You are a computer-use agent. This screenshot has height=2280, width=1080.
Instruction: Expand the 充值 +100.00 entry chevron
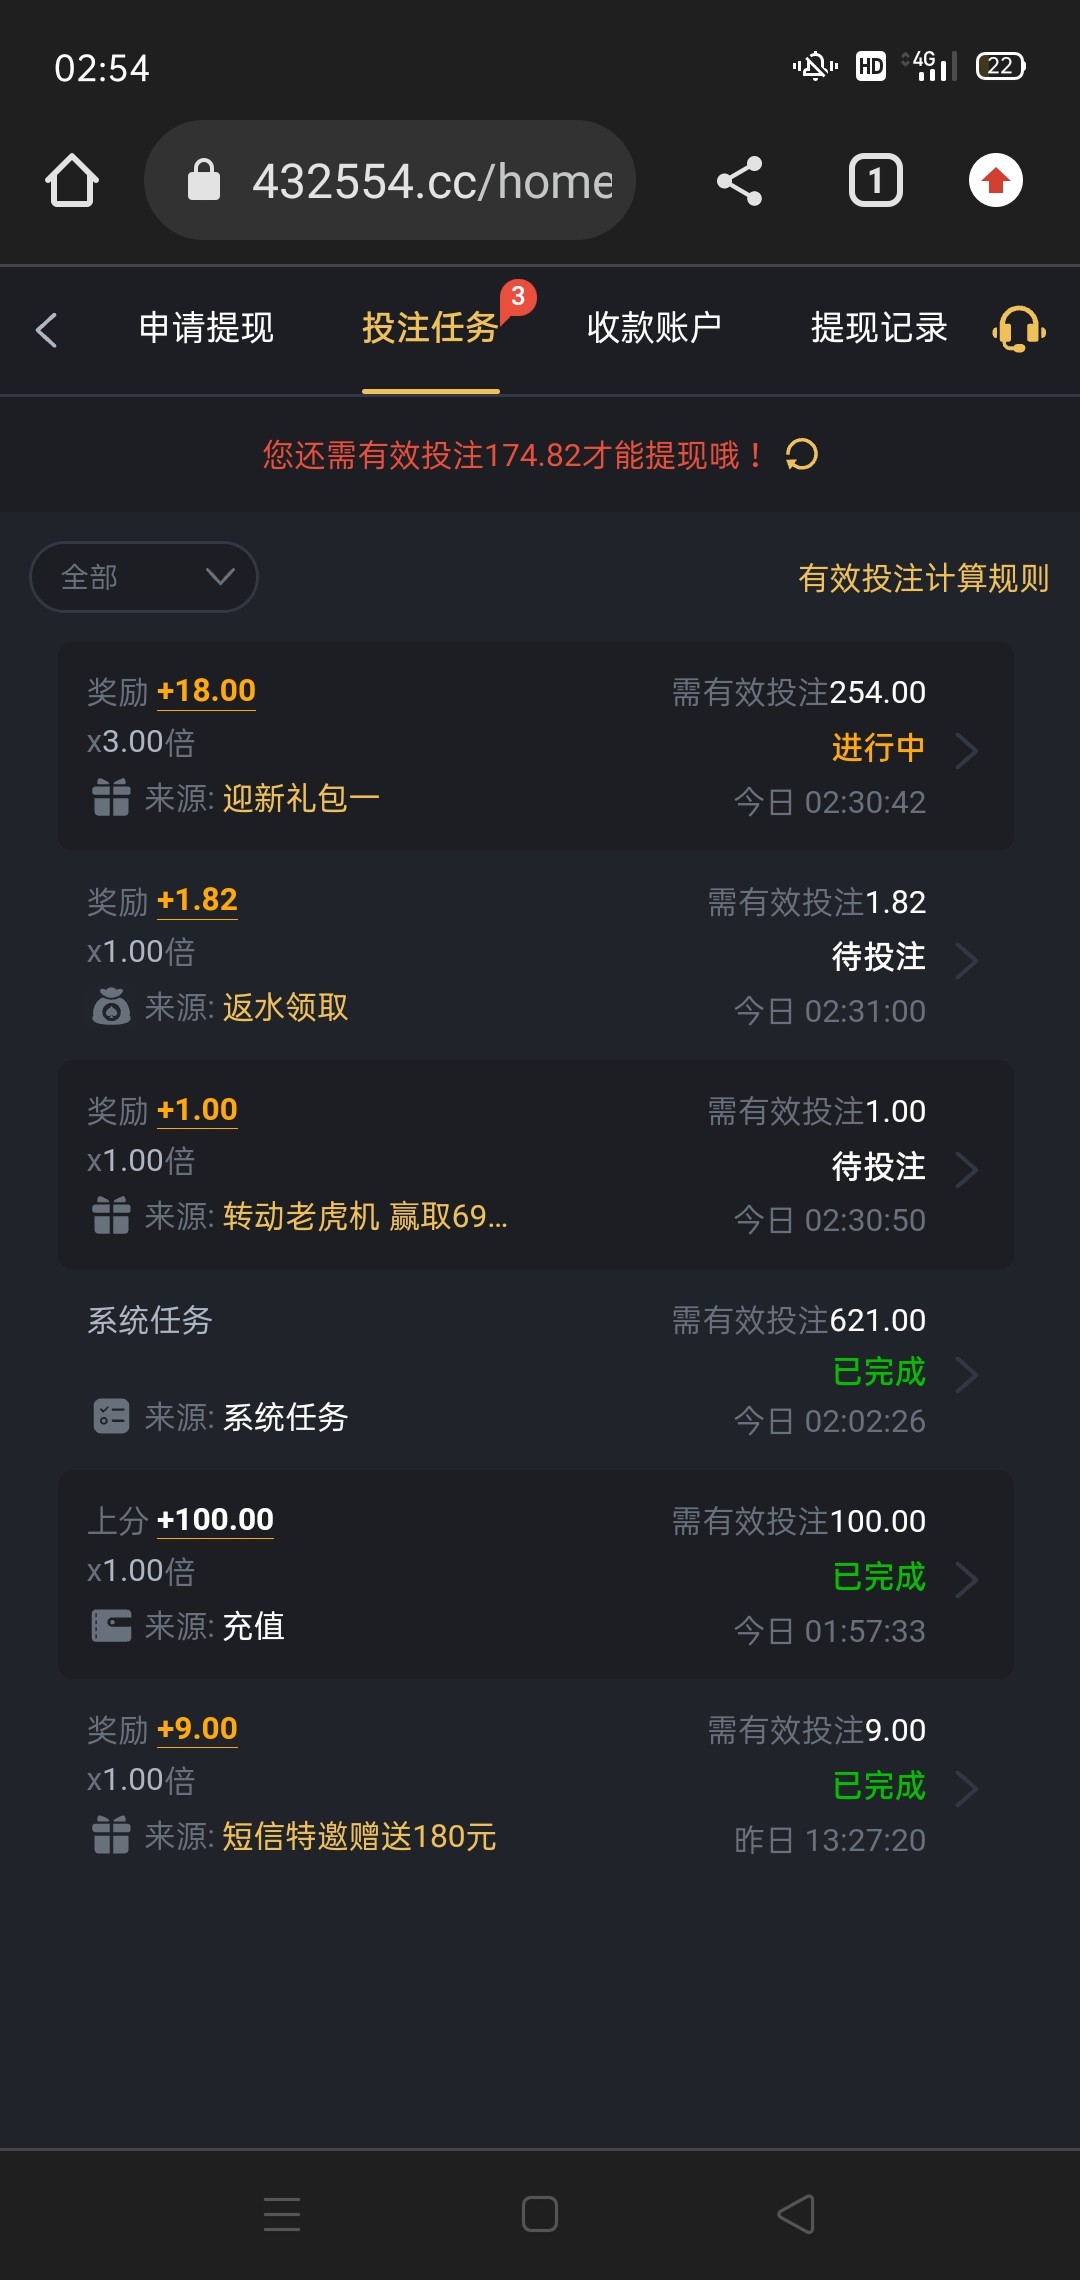point(966,1580)
